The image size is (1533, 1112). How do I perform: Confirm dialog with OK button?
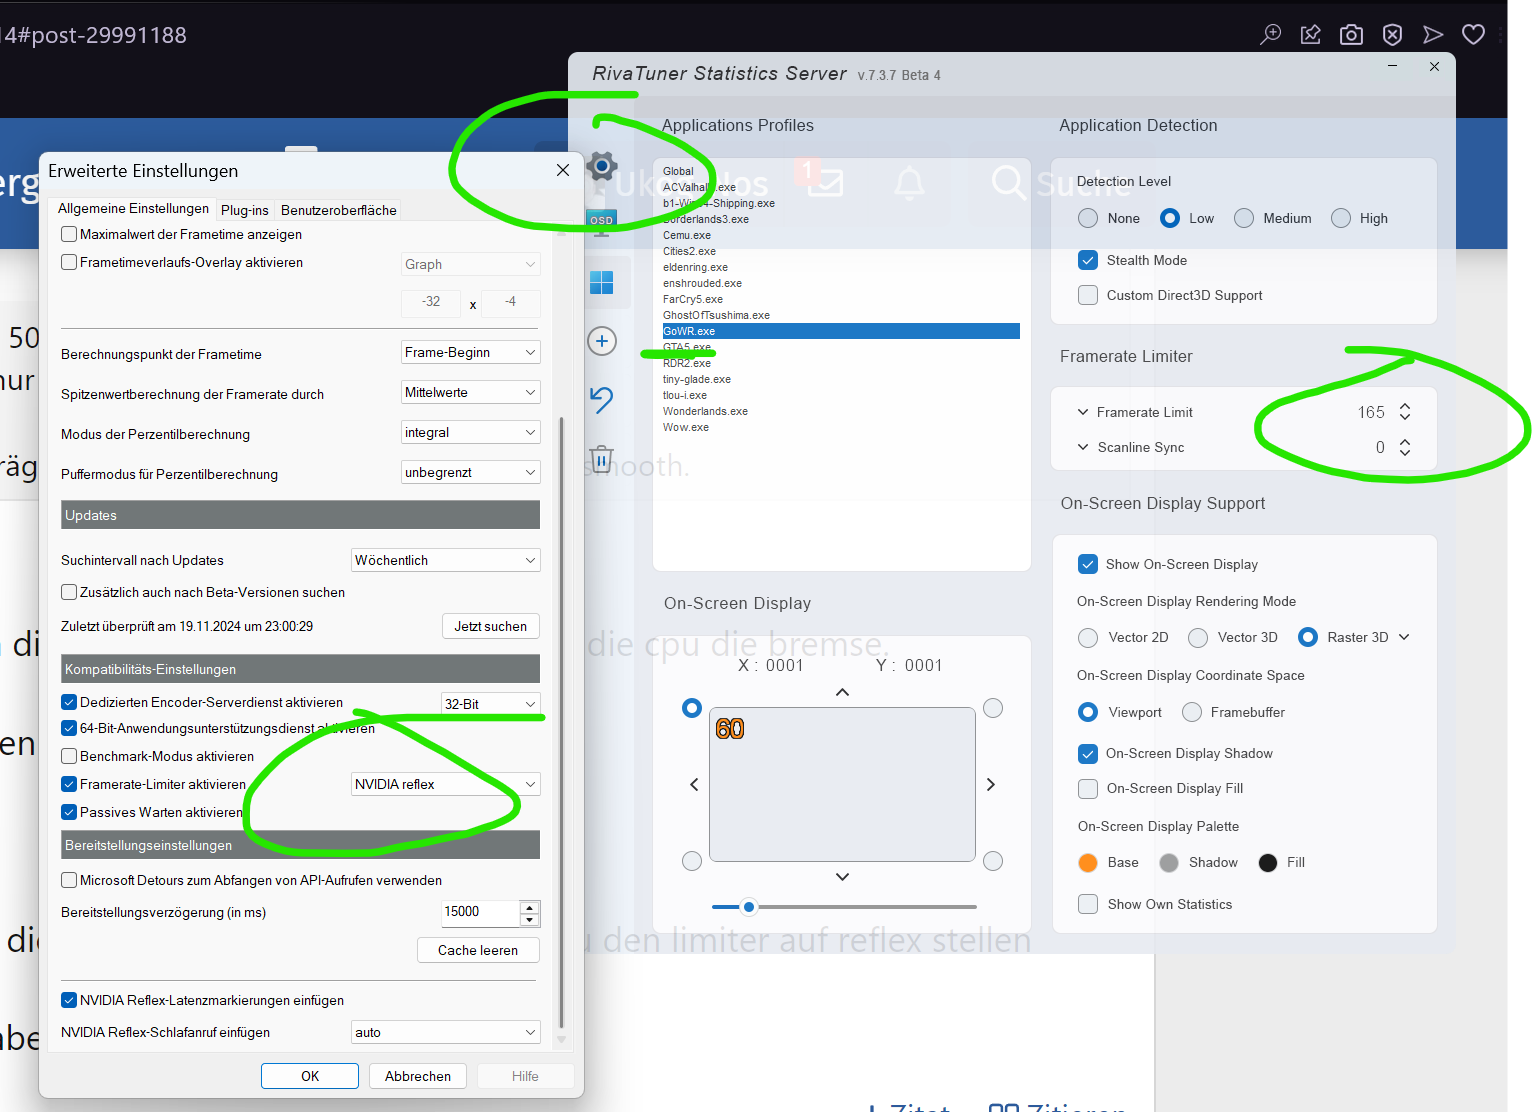(x=310, y=1076)
